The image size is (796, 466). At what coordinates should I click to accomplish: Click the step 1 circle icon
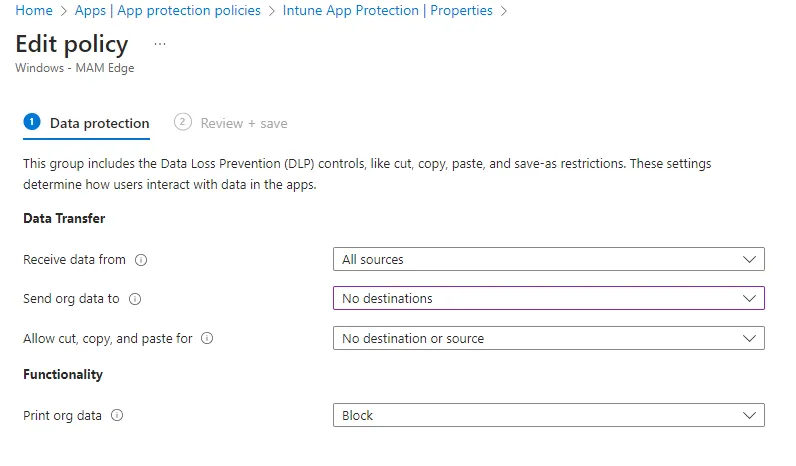tap(32, 122)
